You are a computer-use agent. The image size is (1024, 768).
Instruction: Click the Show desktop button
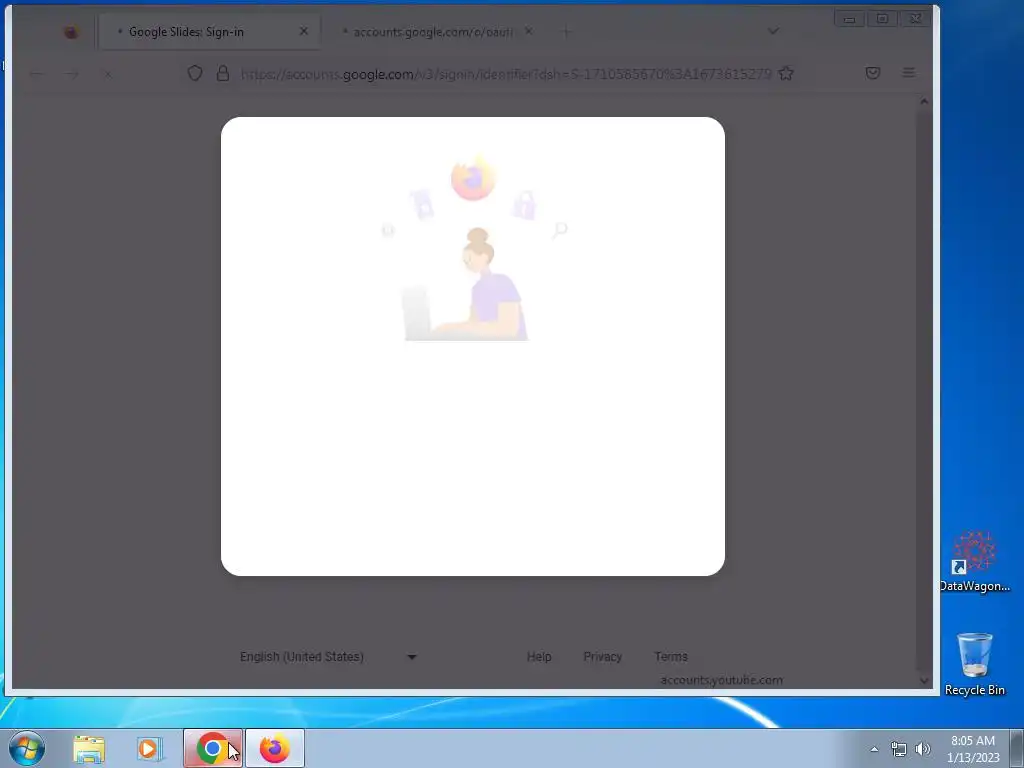coord(1017,748)
